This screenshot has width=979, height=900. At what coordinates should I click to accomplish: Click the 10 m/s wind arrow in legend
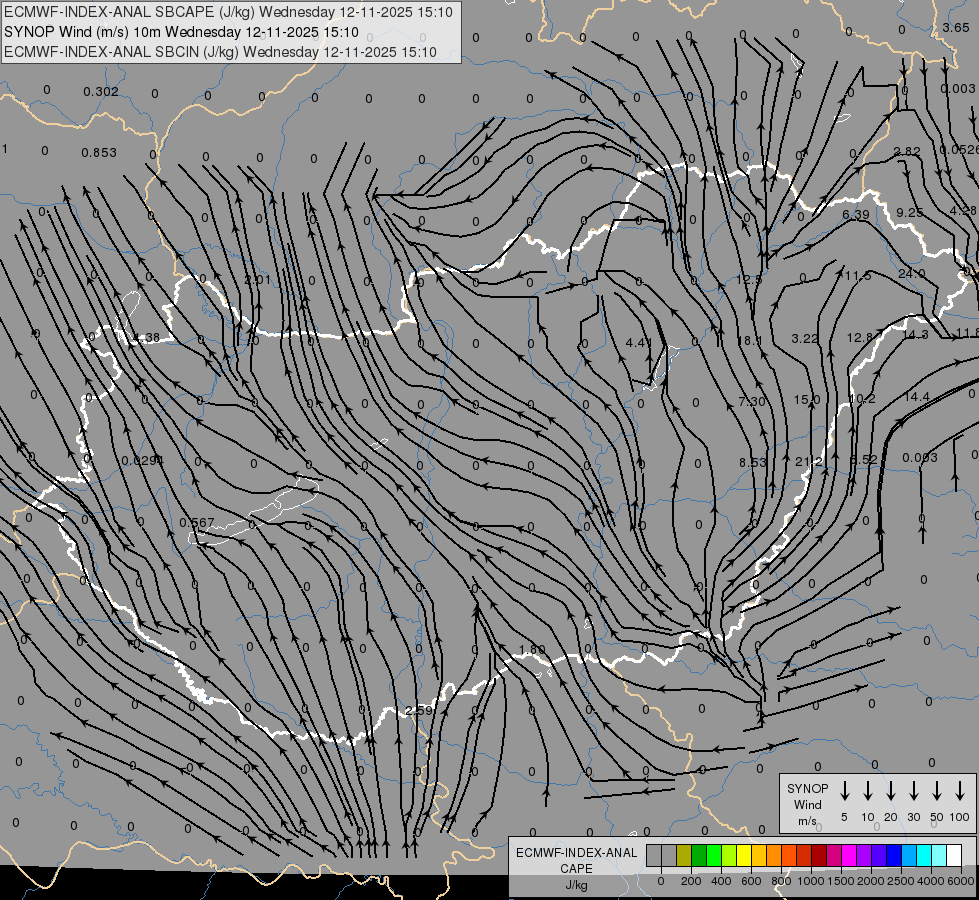(867, 791)
